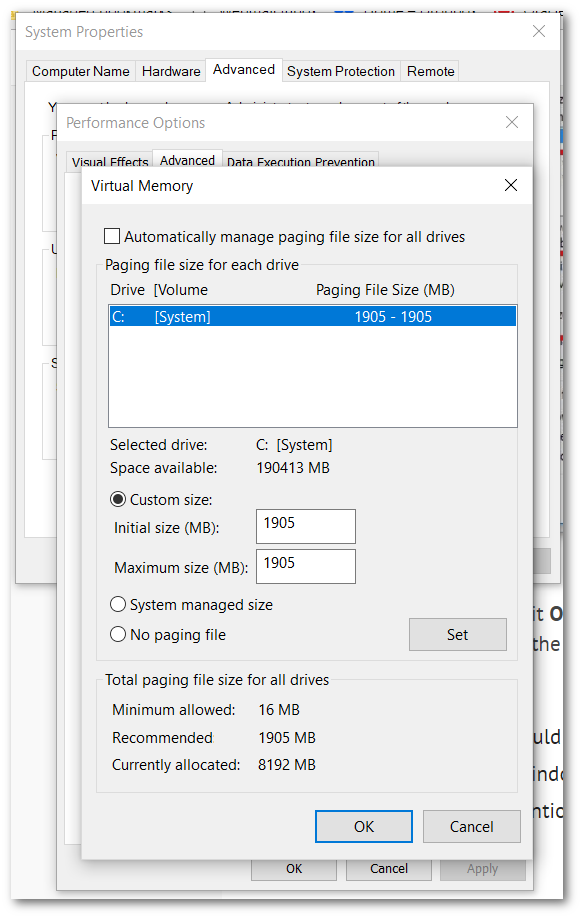Click the 190413 MB space available value
The width and height of the screenshot is (582, 918).
(x=293, y=468)
